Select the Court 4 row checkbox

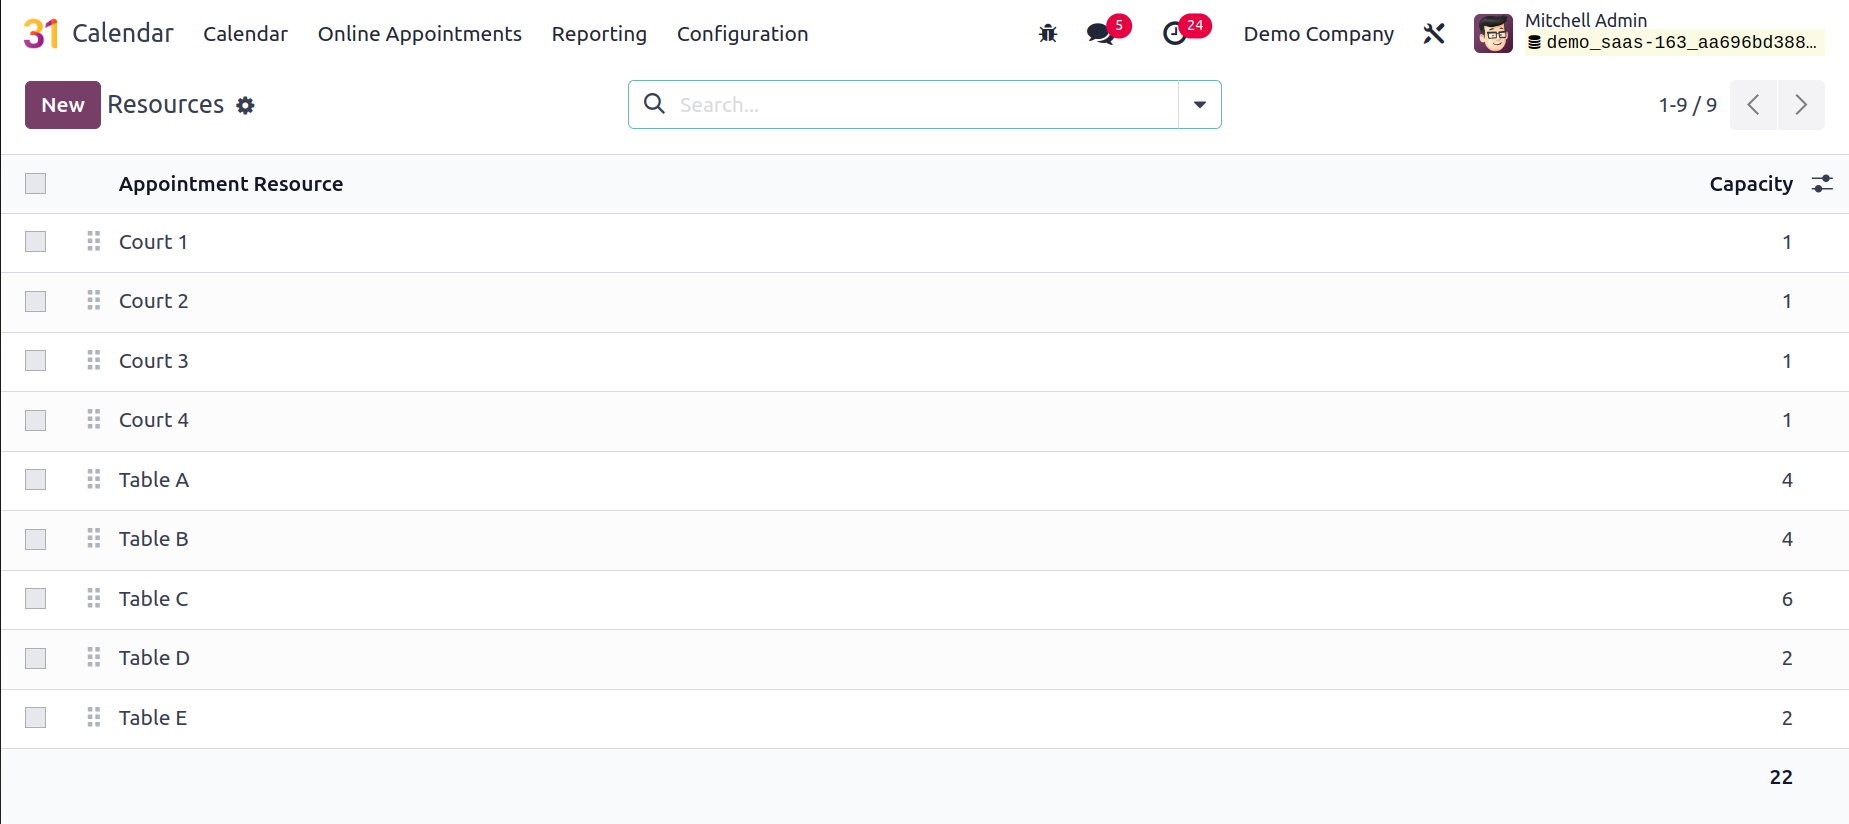(36, 420)
